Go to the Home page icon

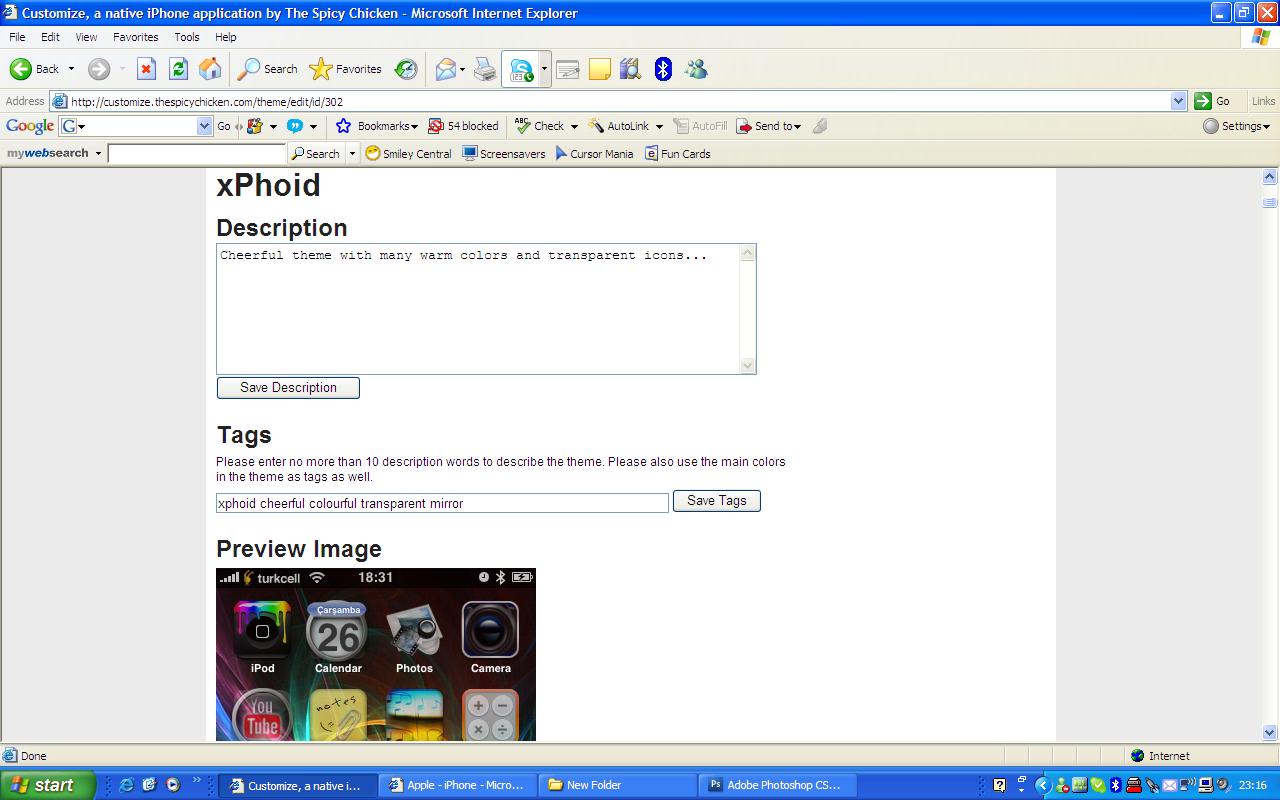pos(210,69)
